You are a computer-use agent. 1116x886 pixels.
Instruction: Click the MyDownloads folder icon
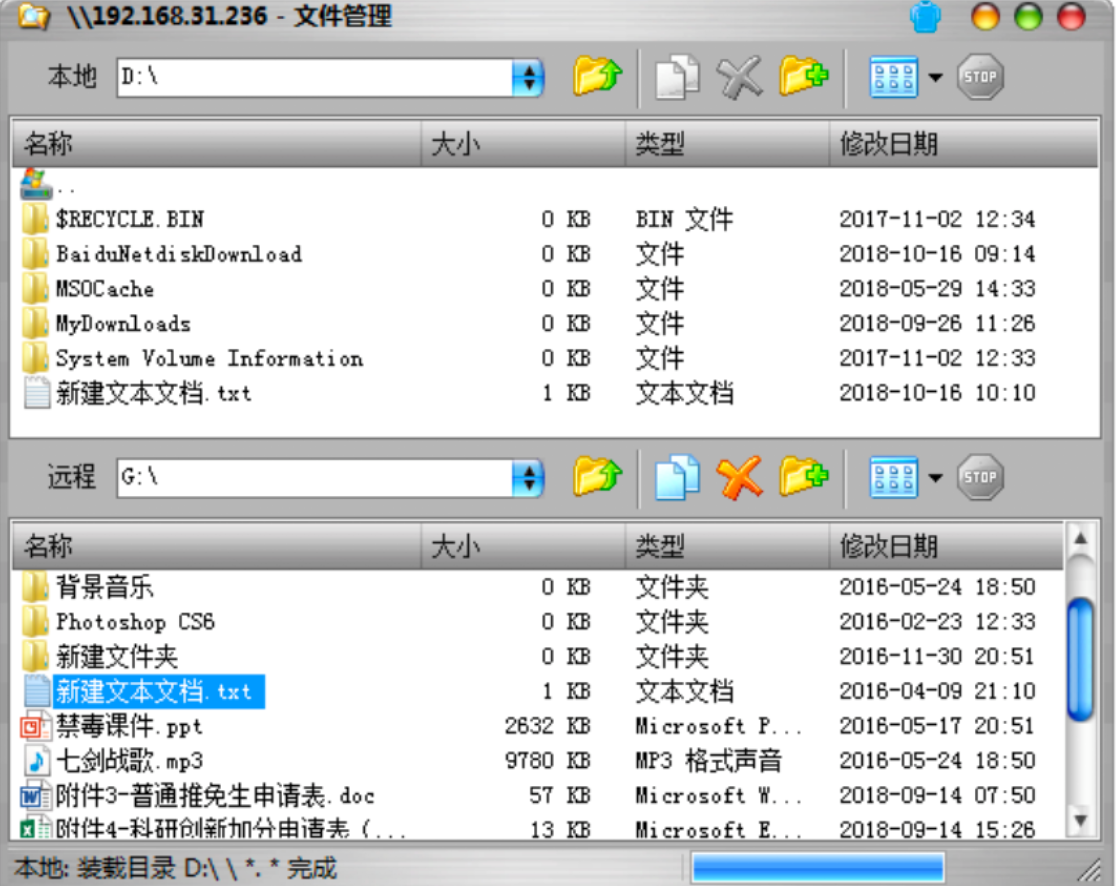(x=36, y=324)
